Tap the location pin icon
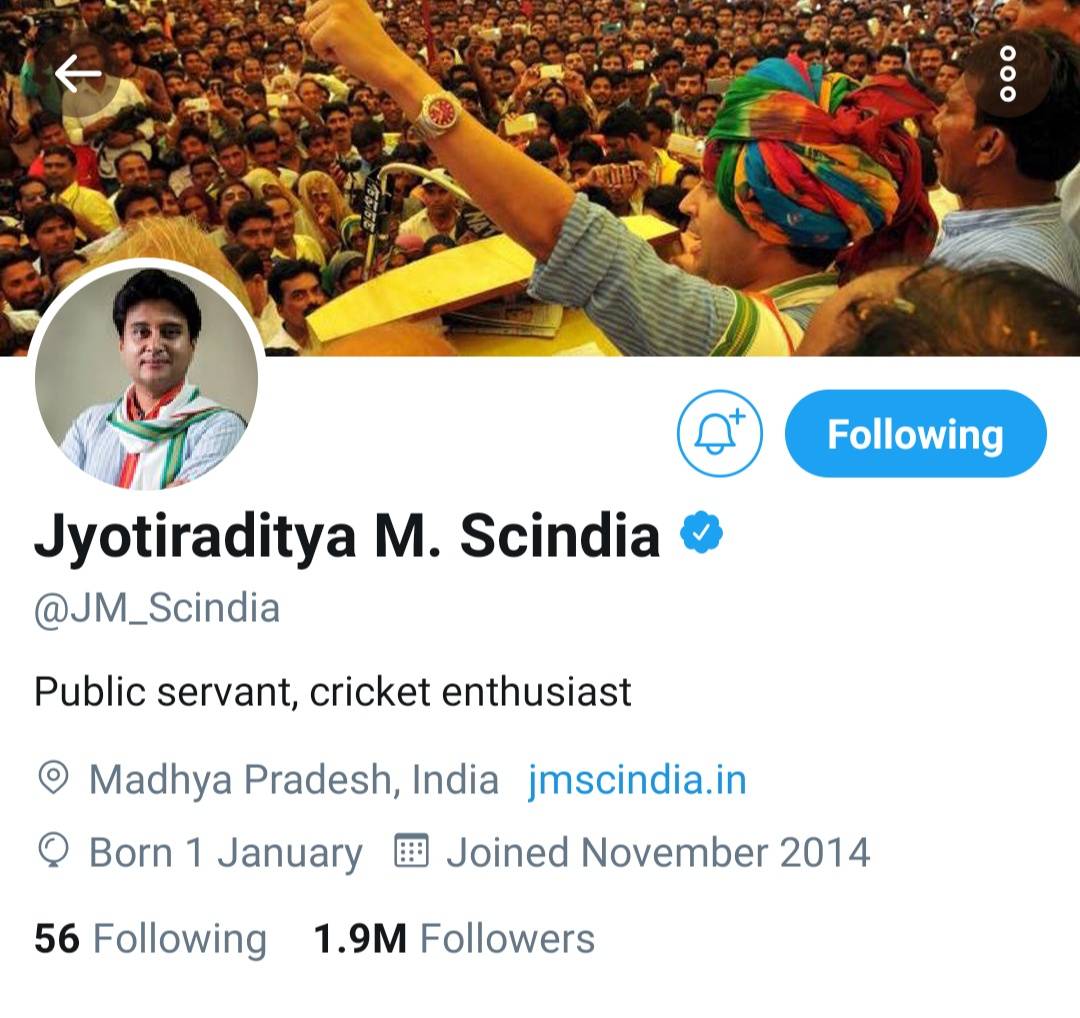The height and width of the screenshot is (1018, 1080). point(53,779)
